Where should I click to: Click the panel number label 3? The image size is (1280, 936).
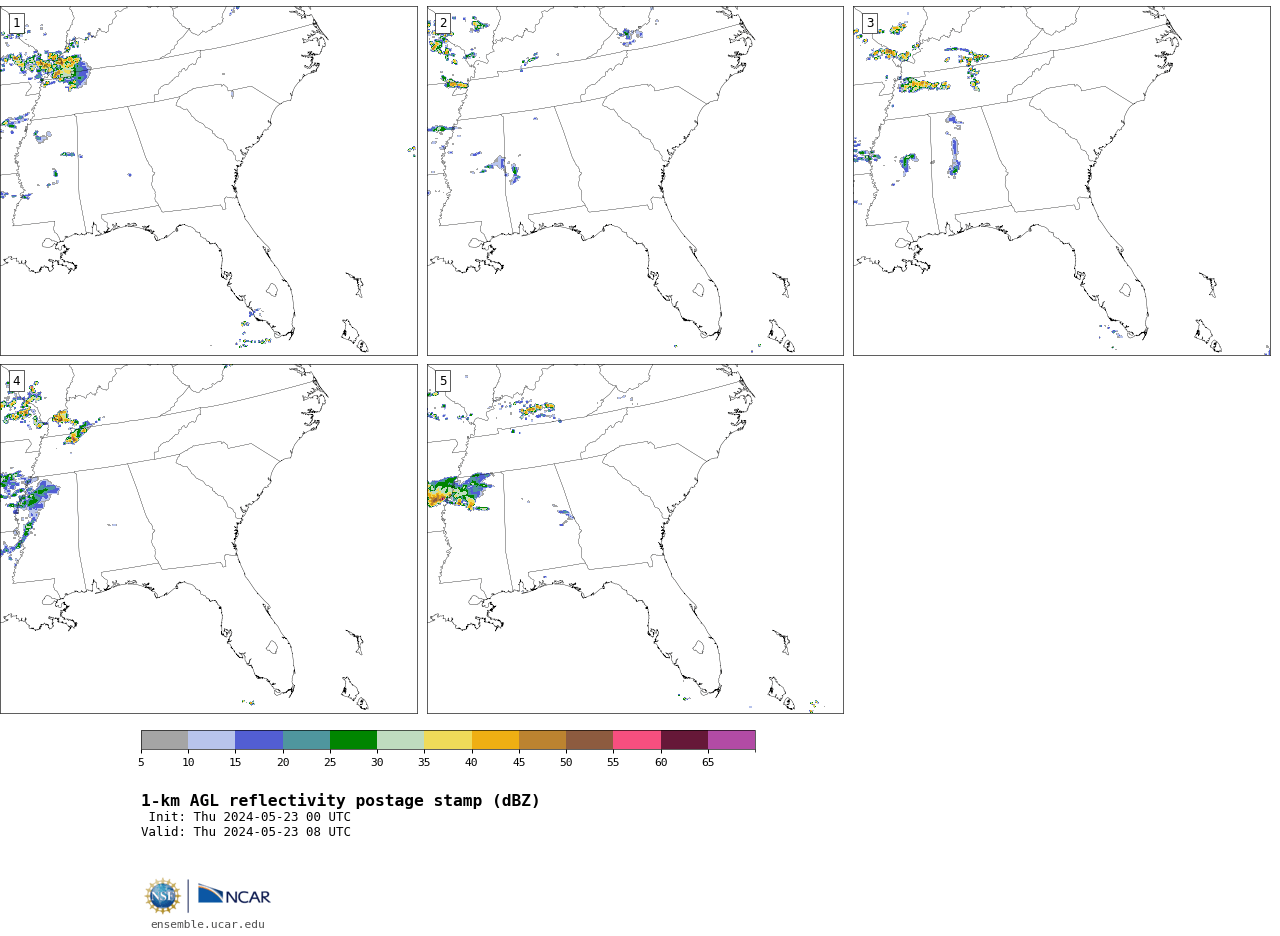(870, 23)
